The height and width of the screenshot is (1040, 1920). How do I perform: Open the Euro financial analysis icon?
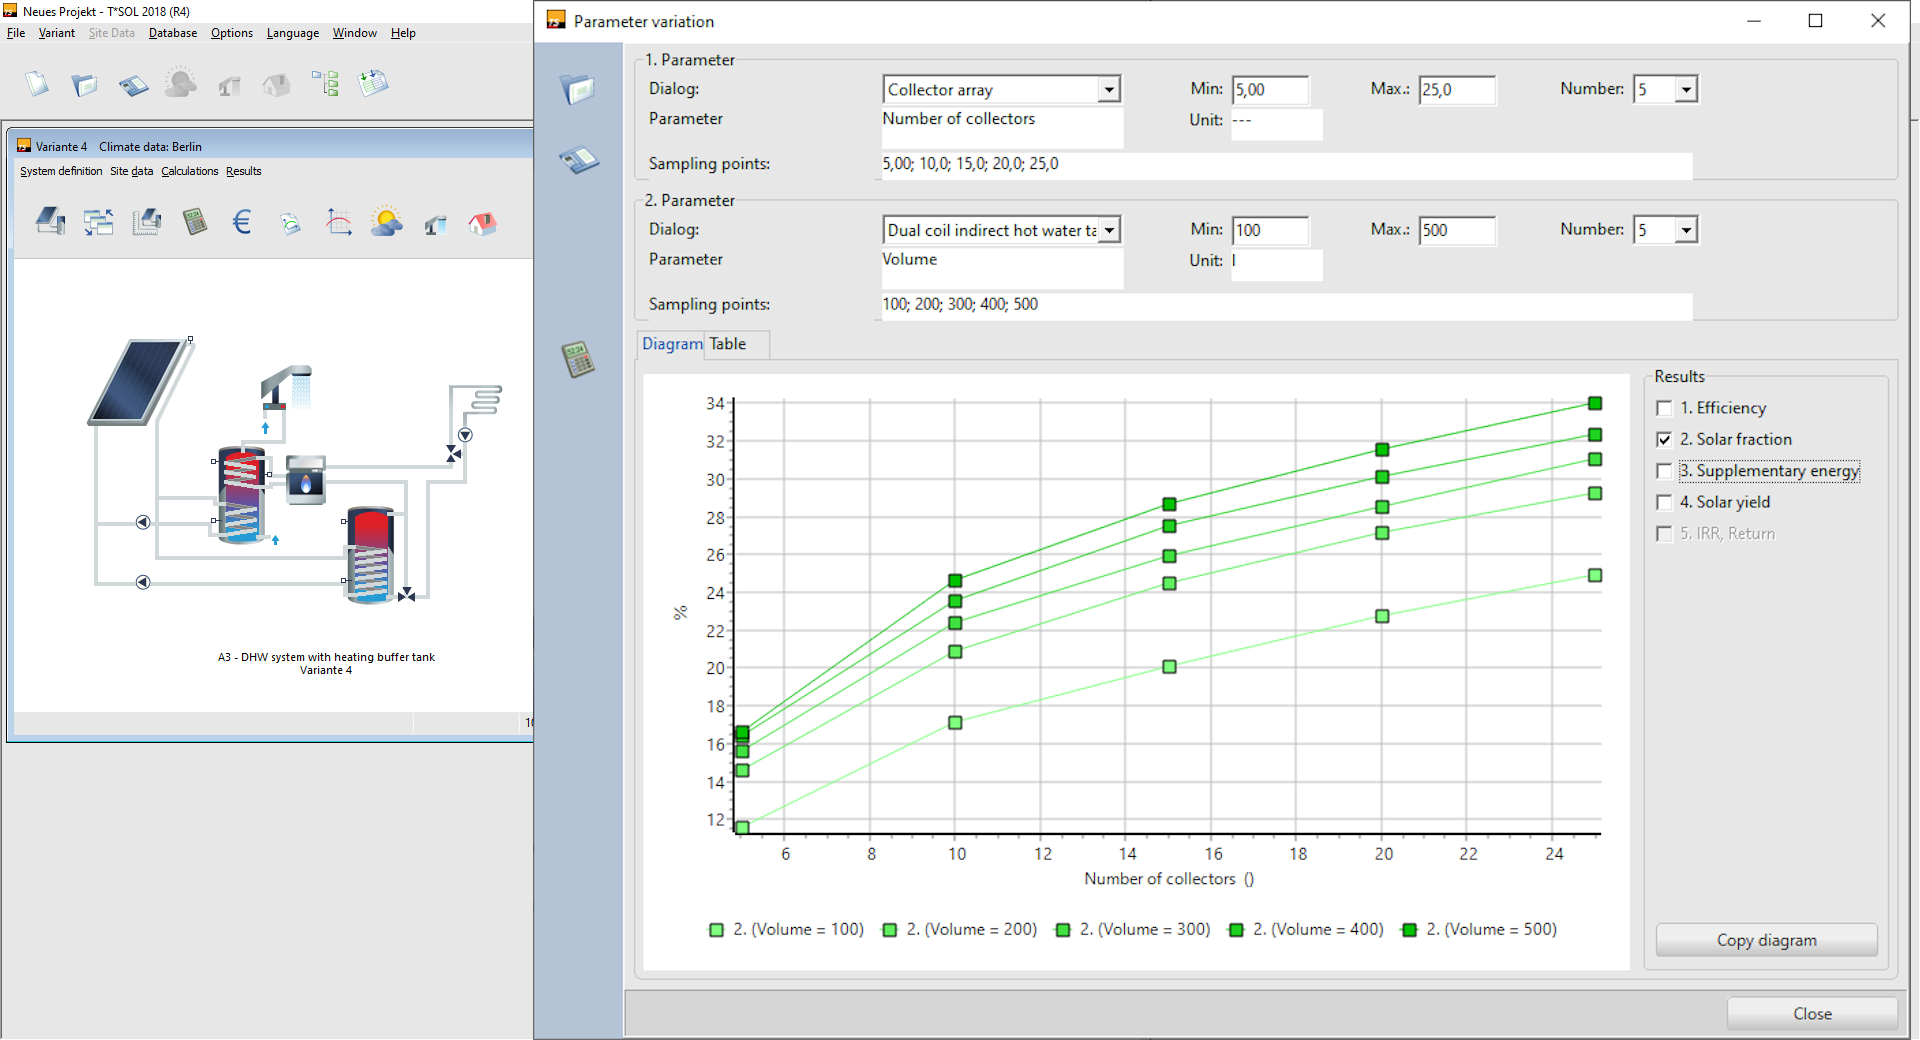coord(242,222)
